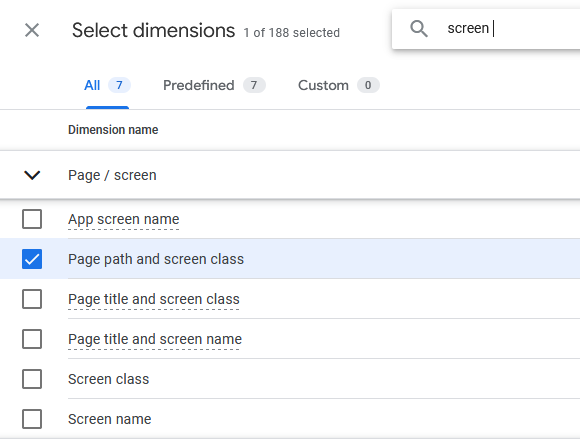Tick the Screen class checkbox
This screenshot has width=580, height=444.
click(32, 379)
